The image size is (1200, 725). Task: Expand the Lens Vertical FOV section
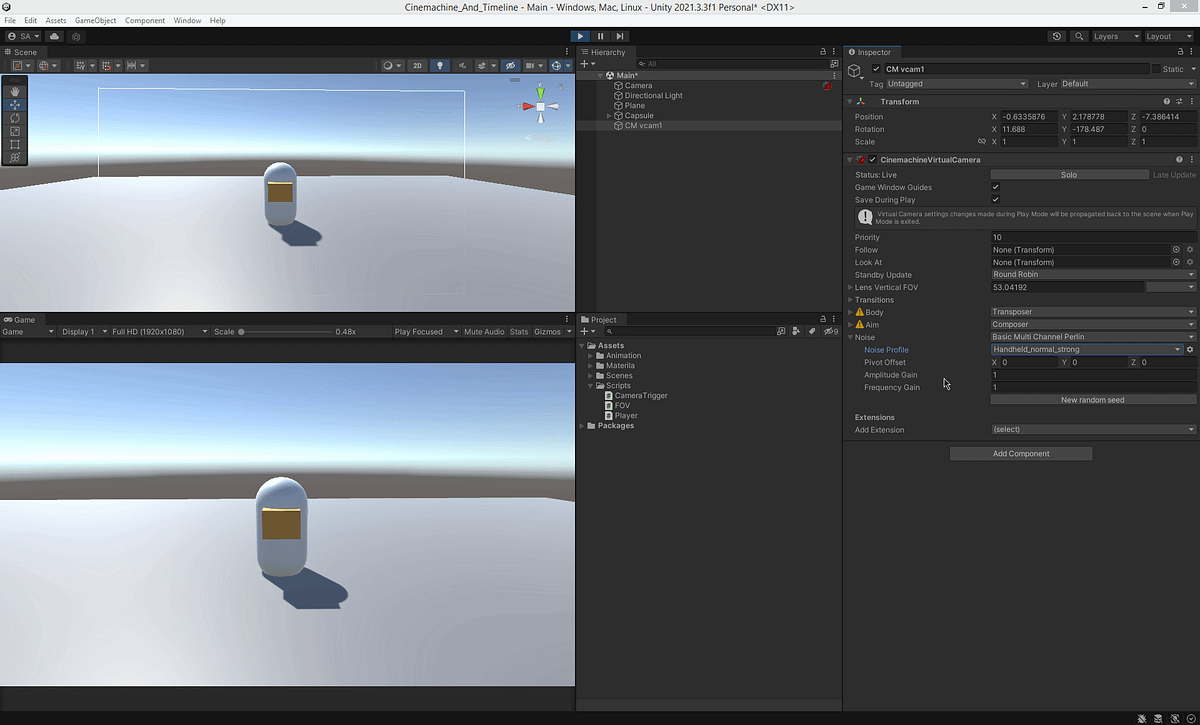click(x=851, y=287)
